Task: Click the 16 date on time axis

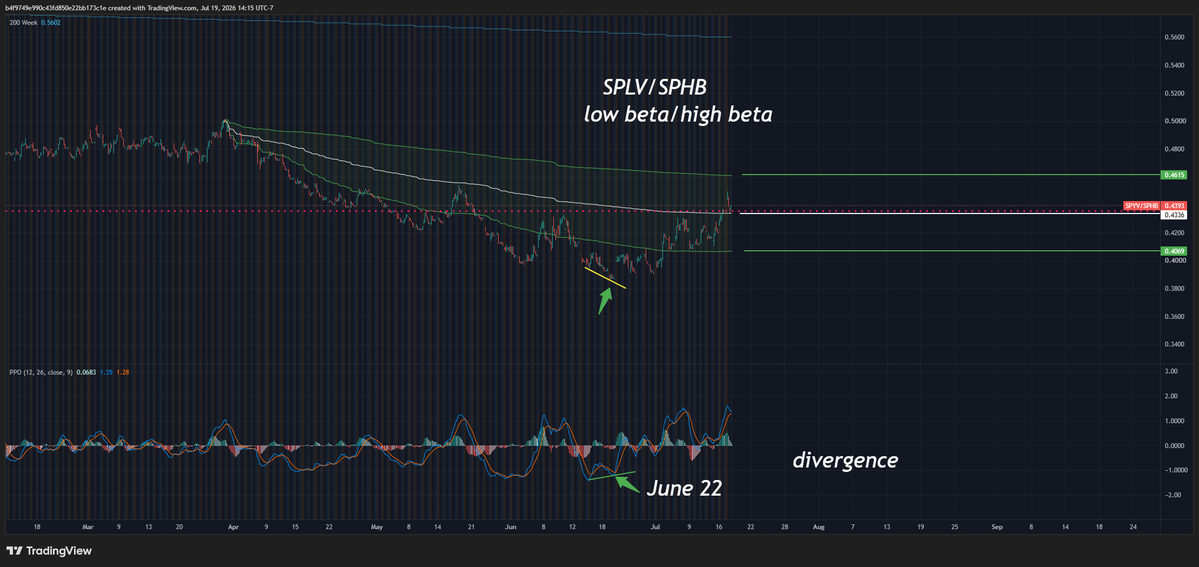Action: tap(720, 526)
